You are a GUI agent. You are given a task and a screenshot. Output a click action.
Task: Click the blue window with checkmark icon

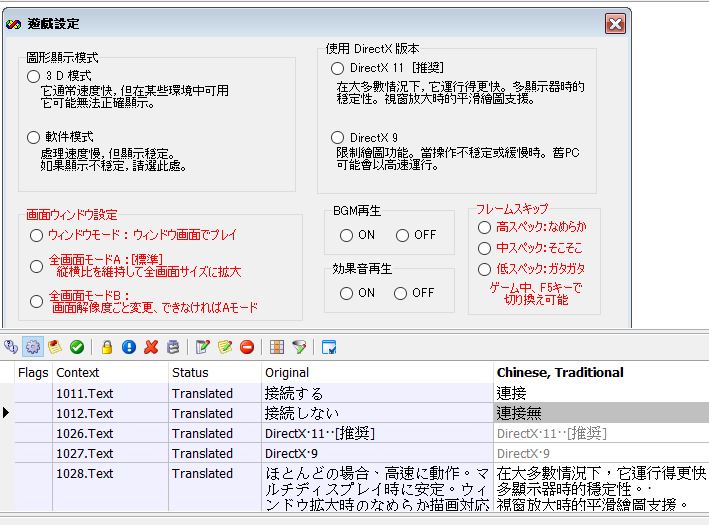329,347
